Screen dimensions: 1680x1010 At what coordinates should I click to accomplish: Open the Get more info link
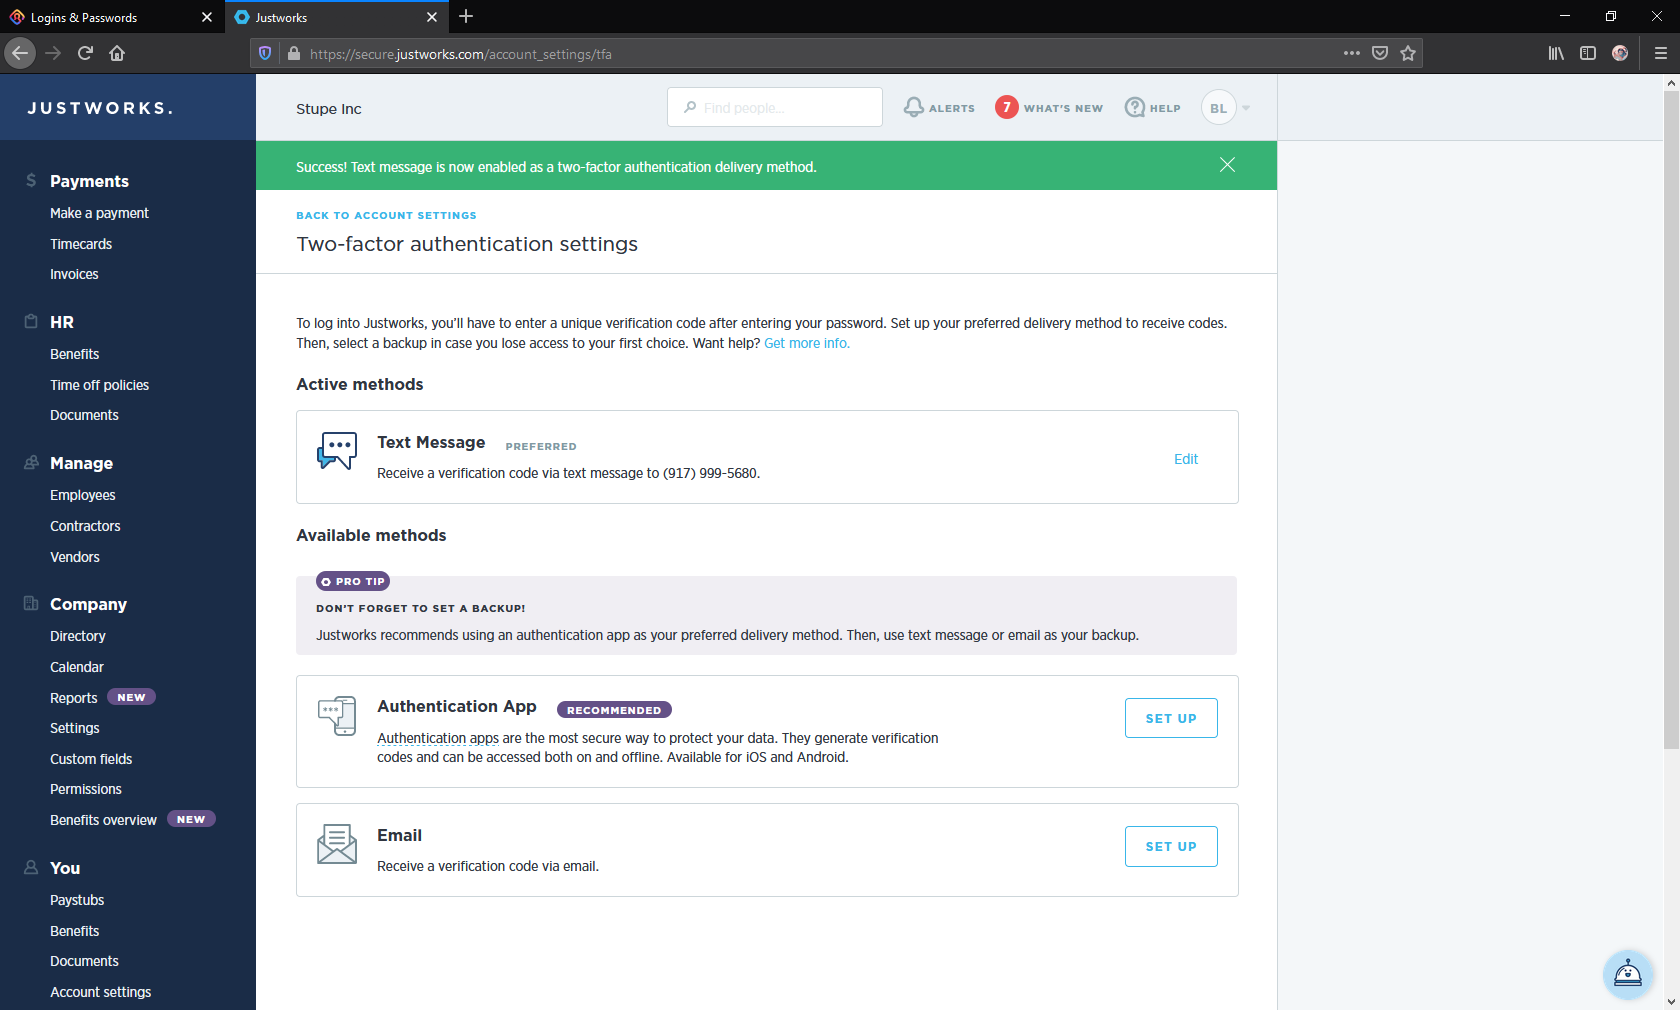(806, 343)
